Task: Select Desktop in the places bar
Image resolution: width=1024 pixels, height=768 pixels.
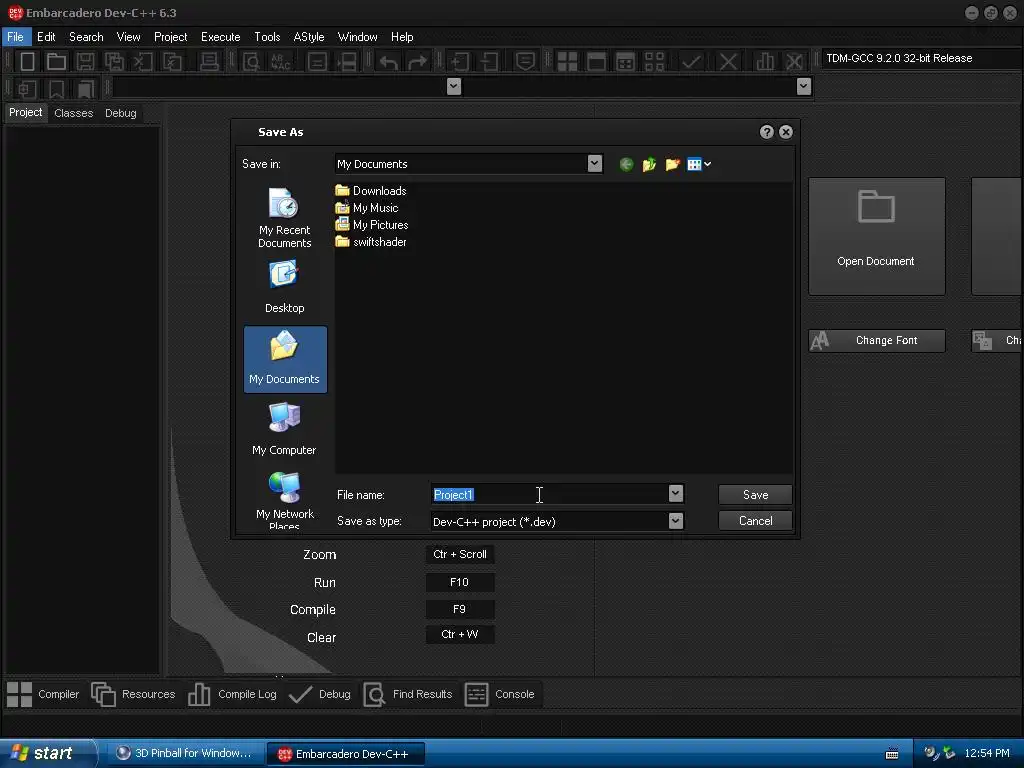Action: (x=285, y=287)
